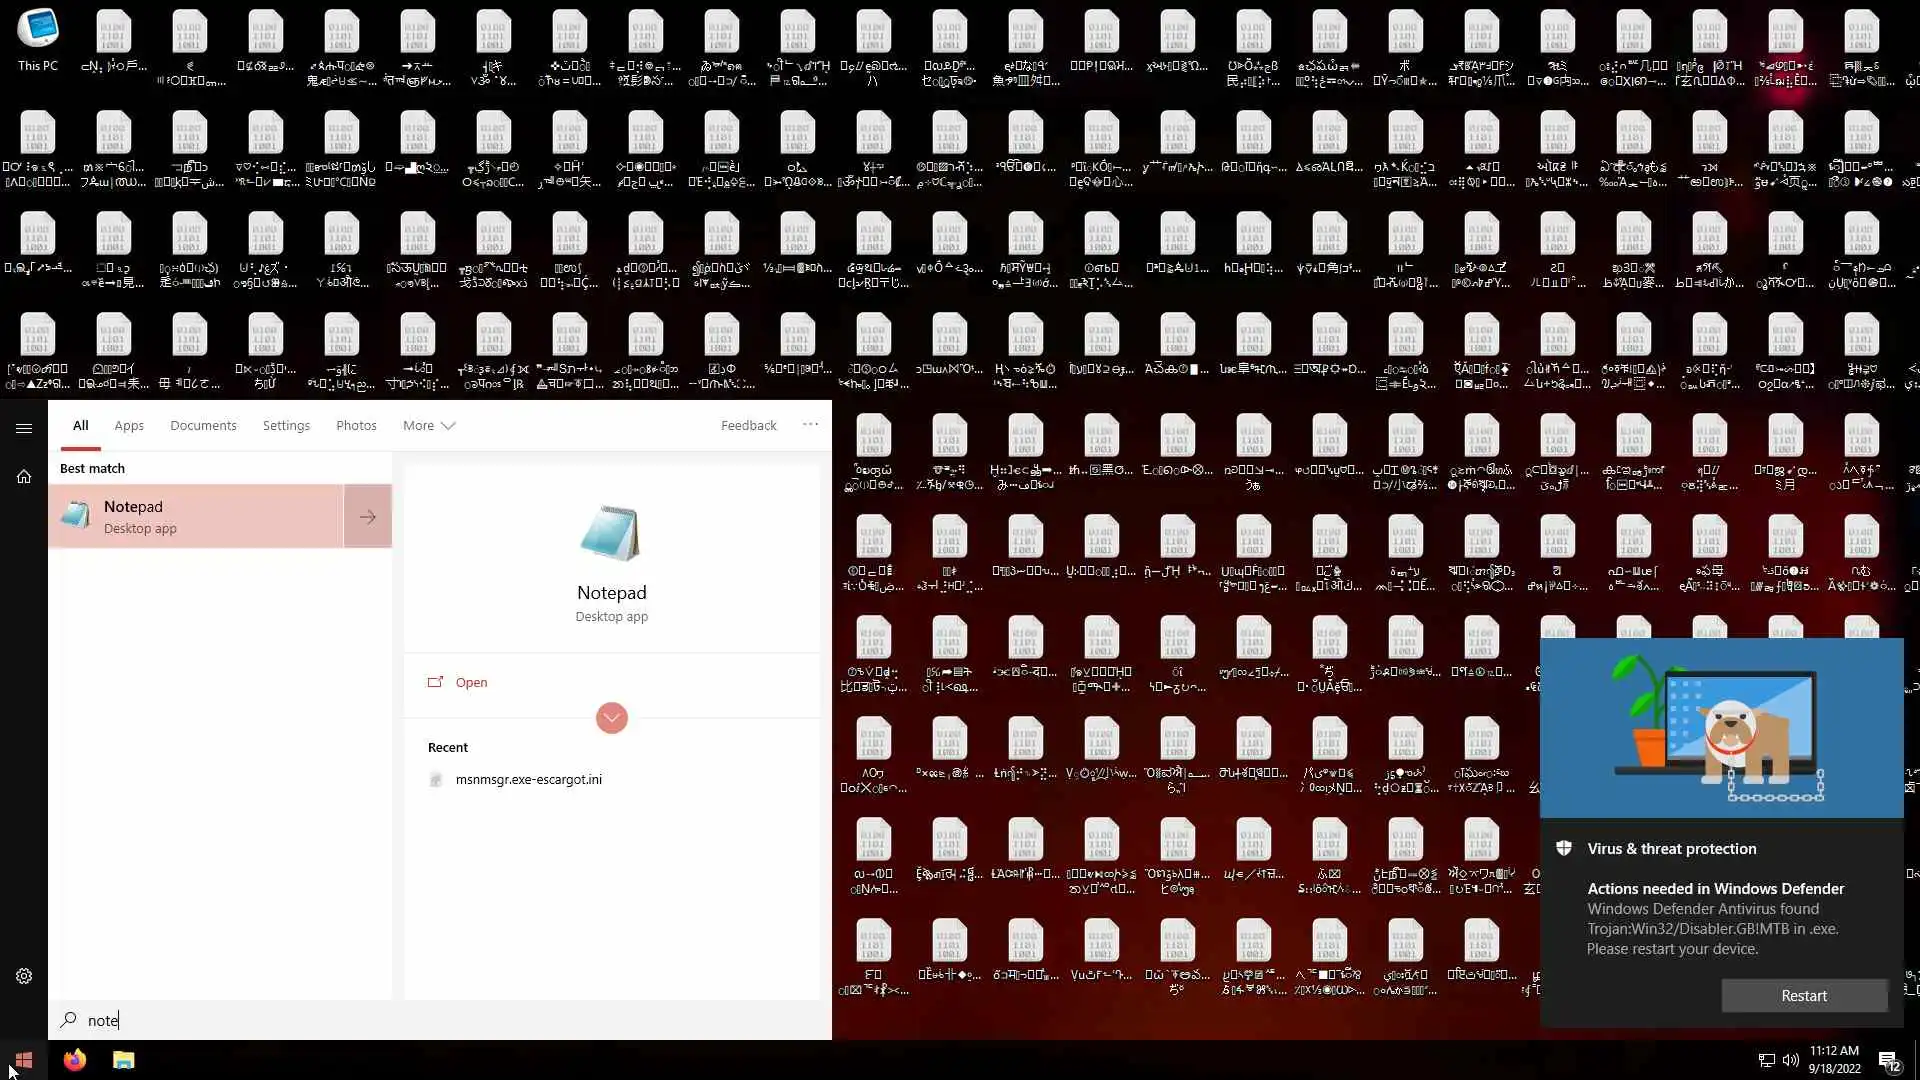The height and width of the screenshot is (1080, 1920).
Task: Click the volume speaker tray icon
Action: click(x=1790, y=1060)
